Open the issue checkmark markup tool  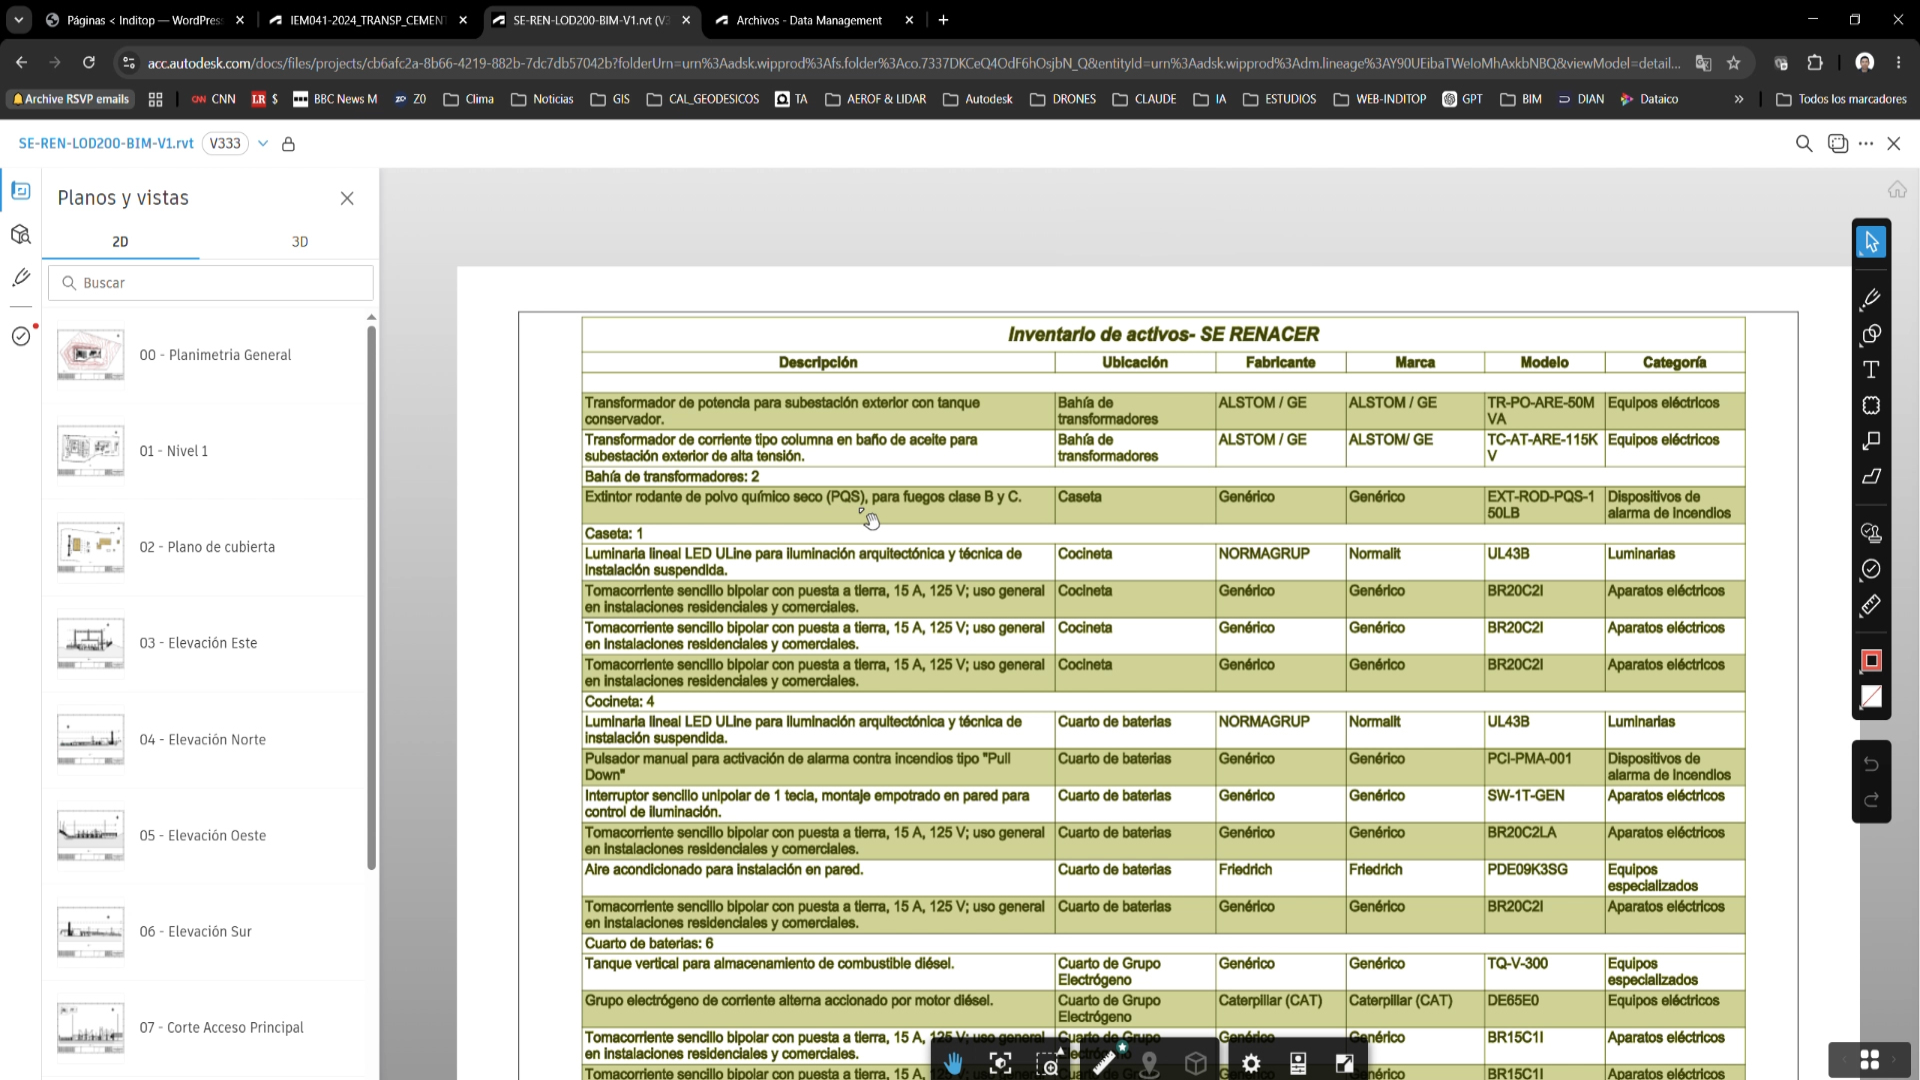click(x=1871, y=569)
